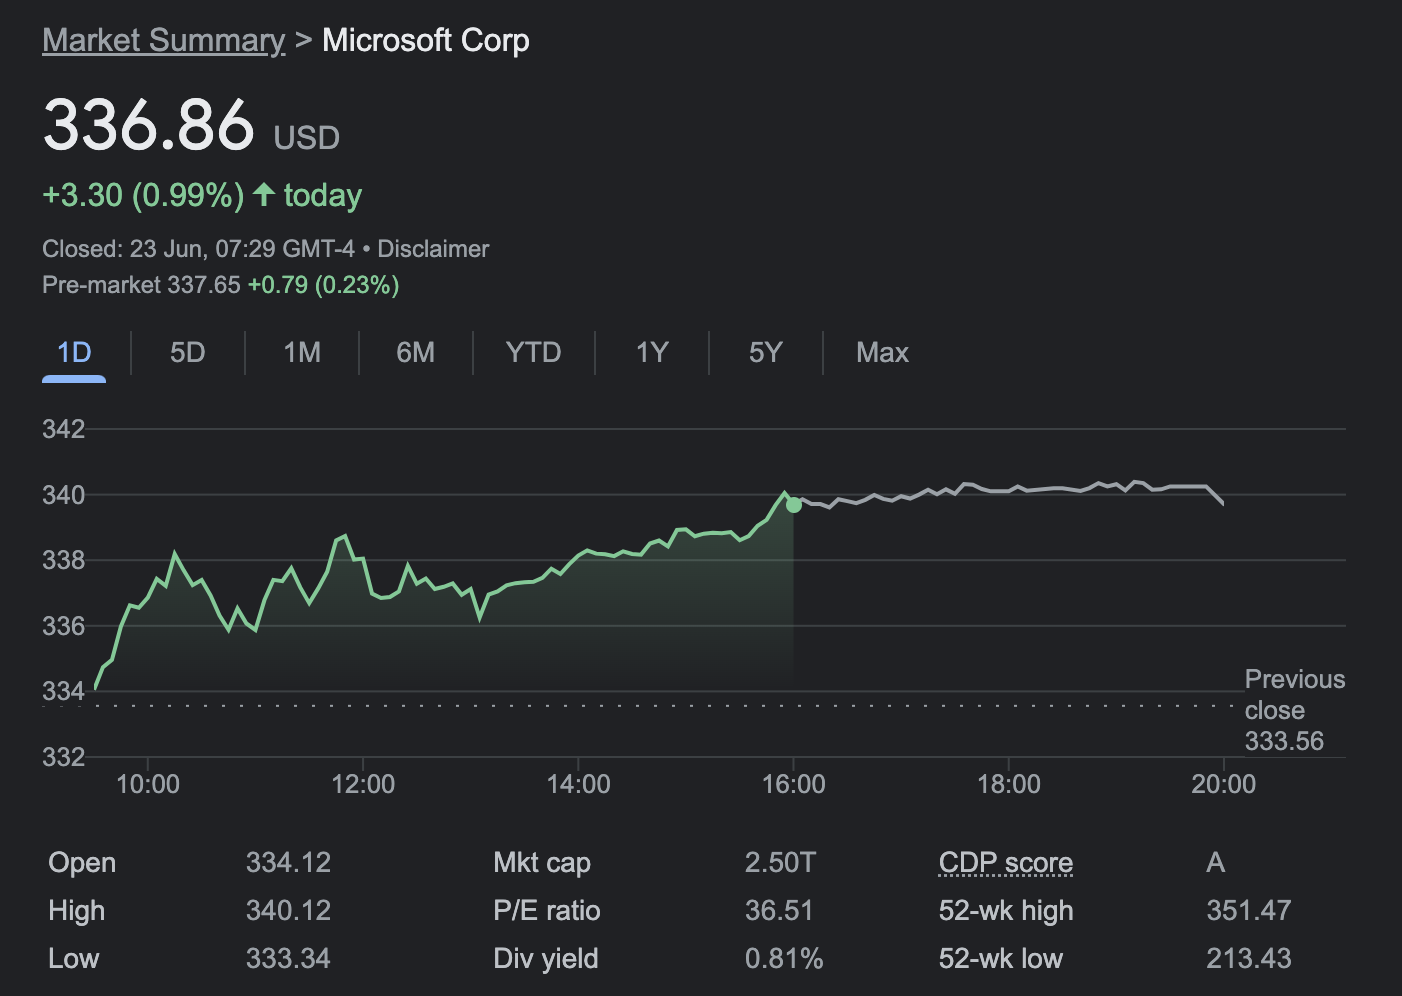Click the Open value 334.12
The width and height of the screenshot is (1402, 996).
288,862
